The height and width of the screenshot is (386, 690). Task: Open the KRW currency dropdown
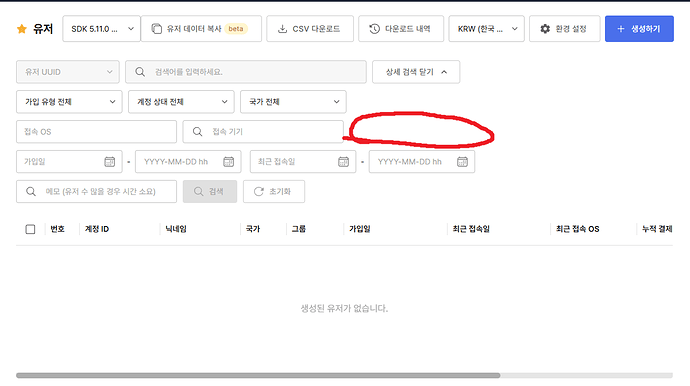pyautogui.click(x=486, y=29)
